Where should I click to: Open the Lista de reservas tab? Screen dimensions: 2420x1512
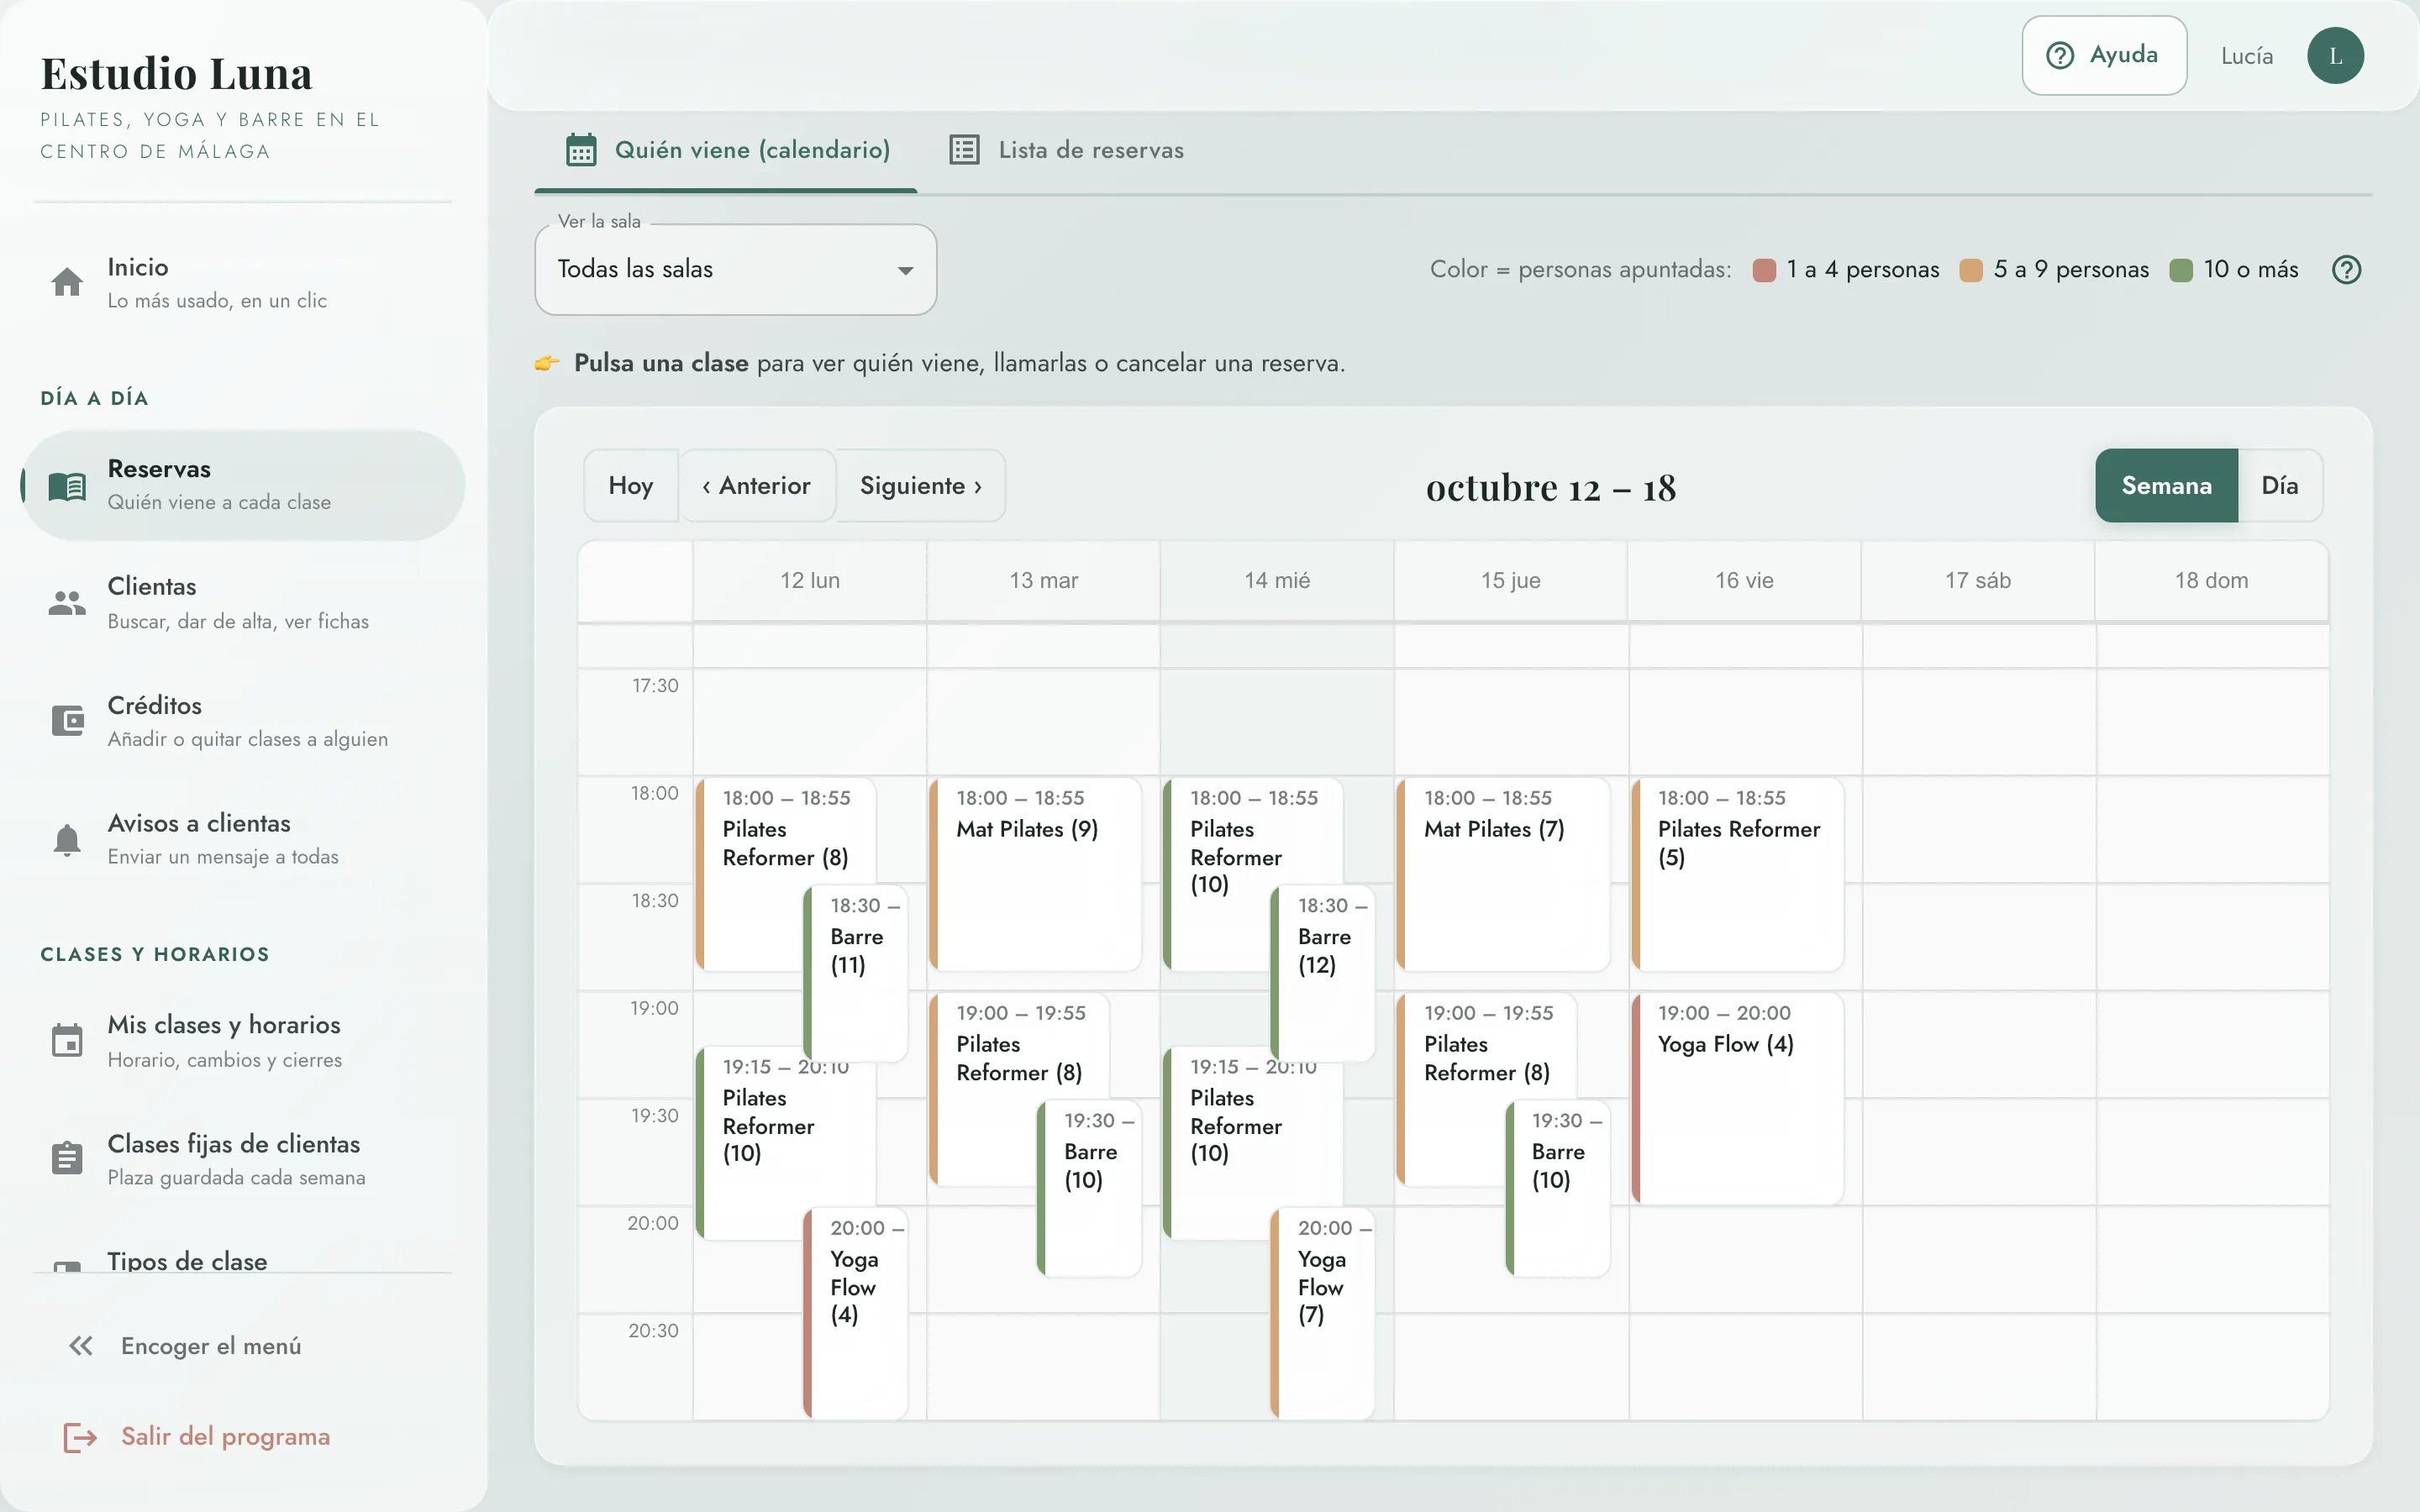[x=1066, y=150]
